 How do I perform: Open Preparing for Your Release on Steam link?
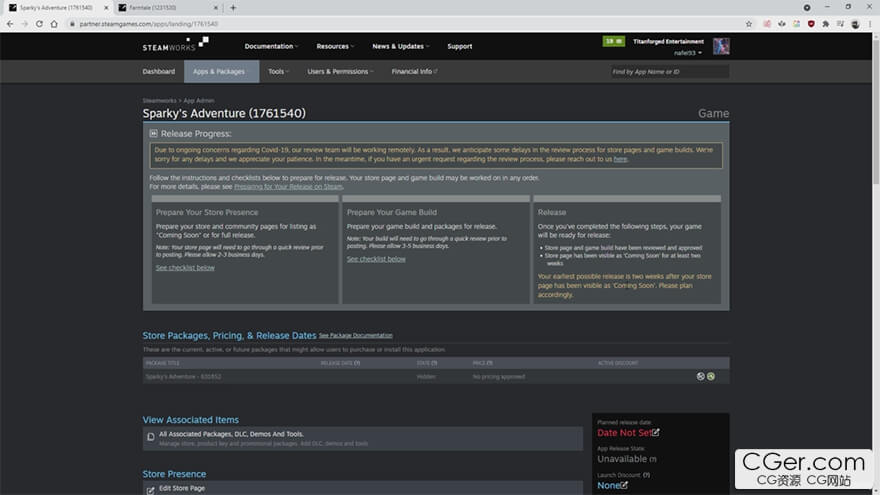point(288,186)
